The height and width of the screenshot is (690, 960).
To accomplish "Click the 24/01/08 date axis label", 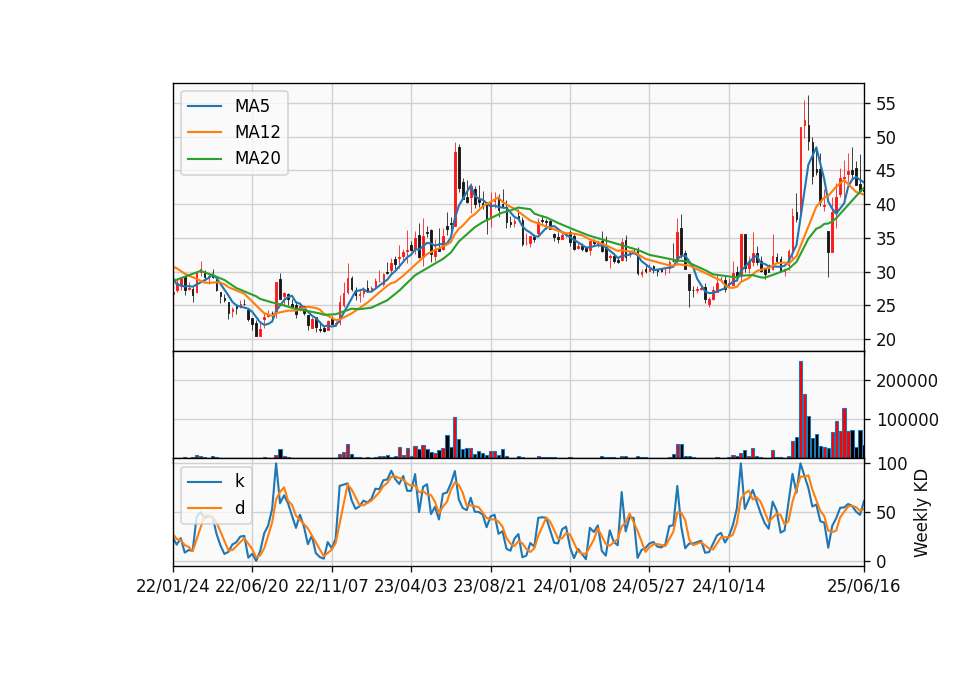I will coord(569,586).
